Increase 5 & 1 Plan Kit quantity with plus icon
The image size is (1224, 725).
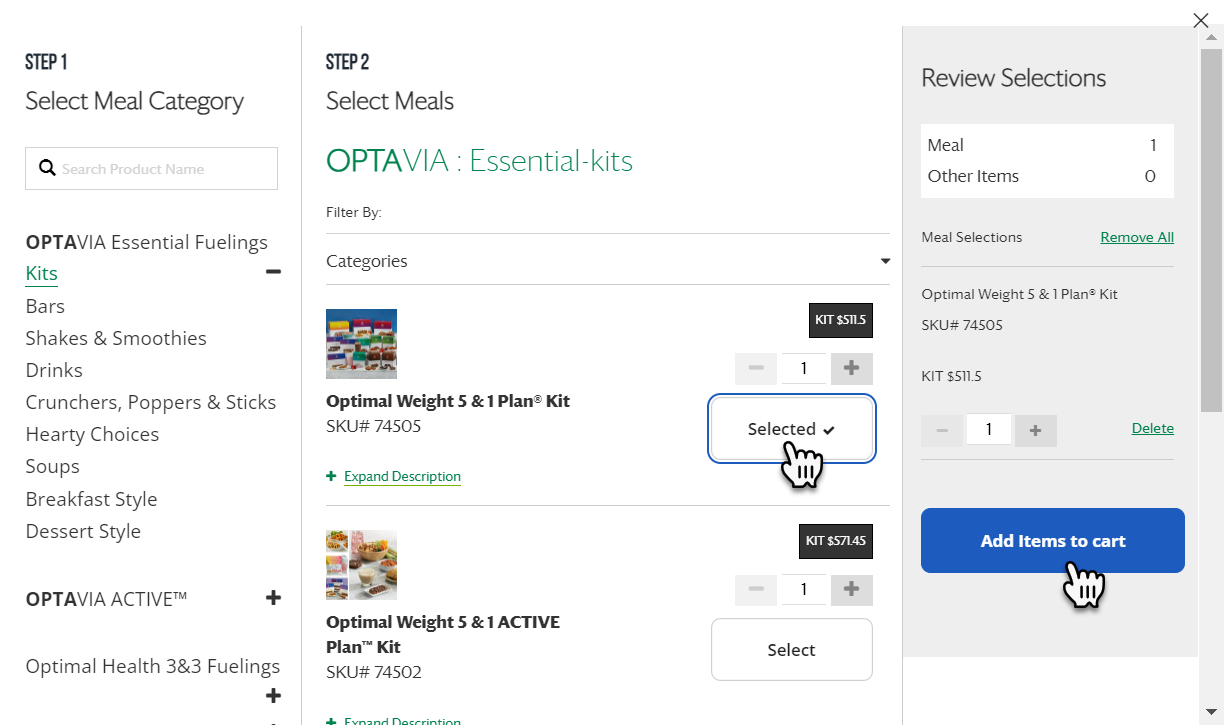coord(851,368)
